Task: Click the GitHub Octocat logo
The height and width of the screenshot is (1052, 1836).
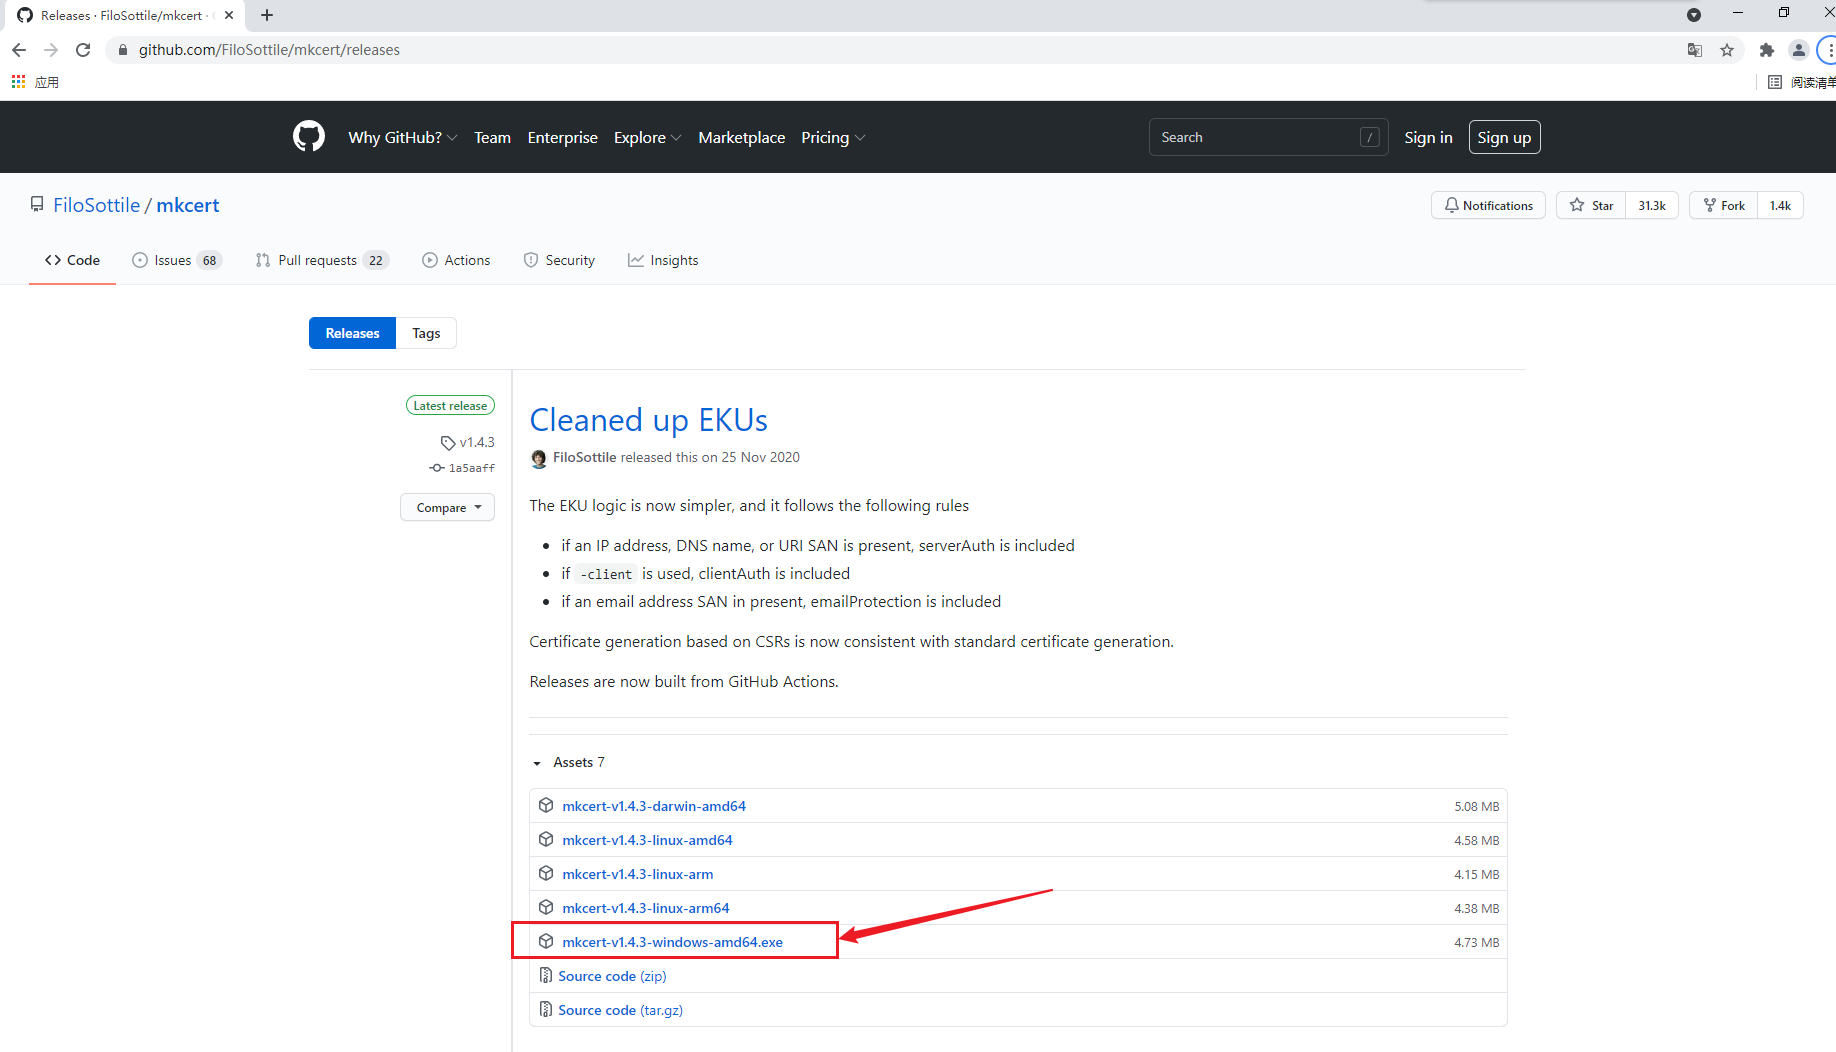Action: (308, 137)
